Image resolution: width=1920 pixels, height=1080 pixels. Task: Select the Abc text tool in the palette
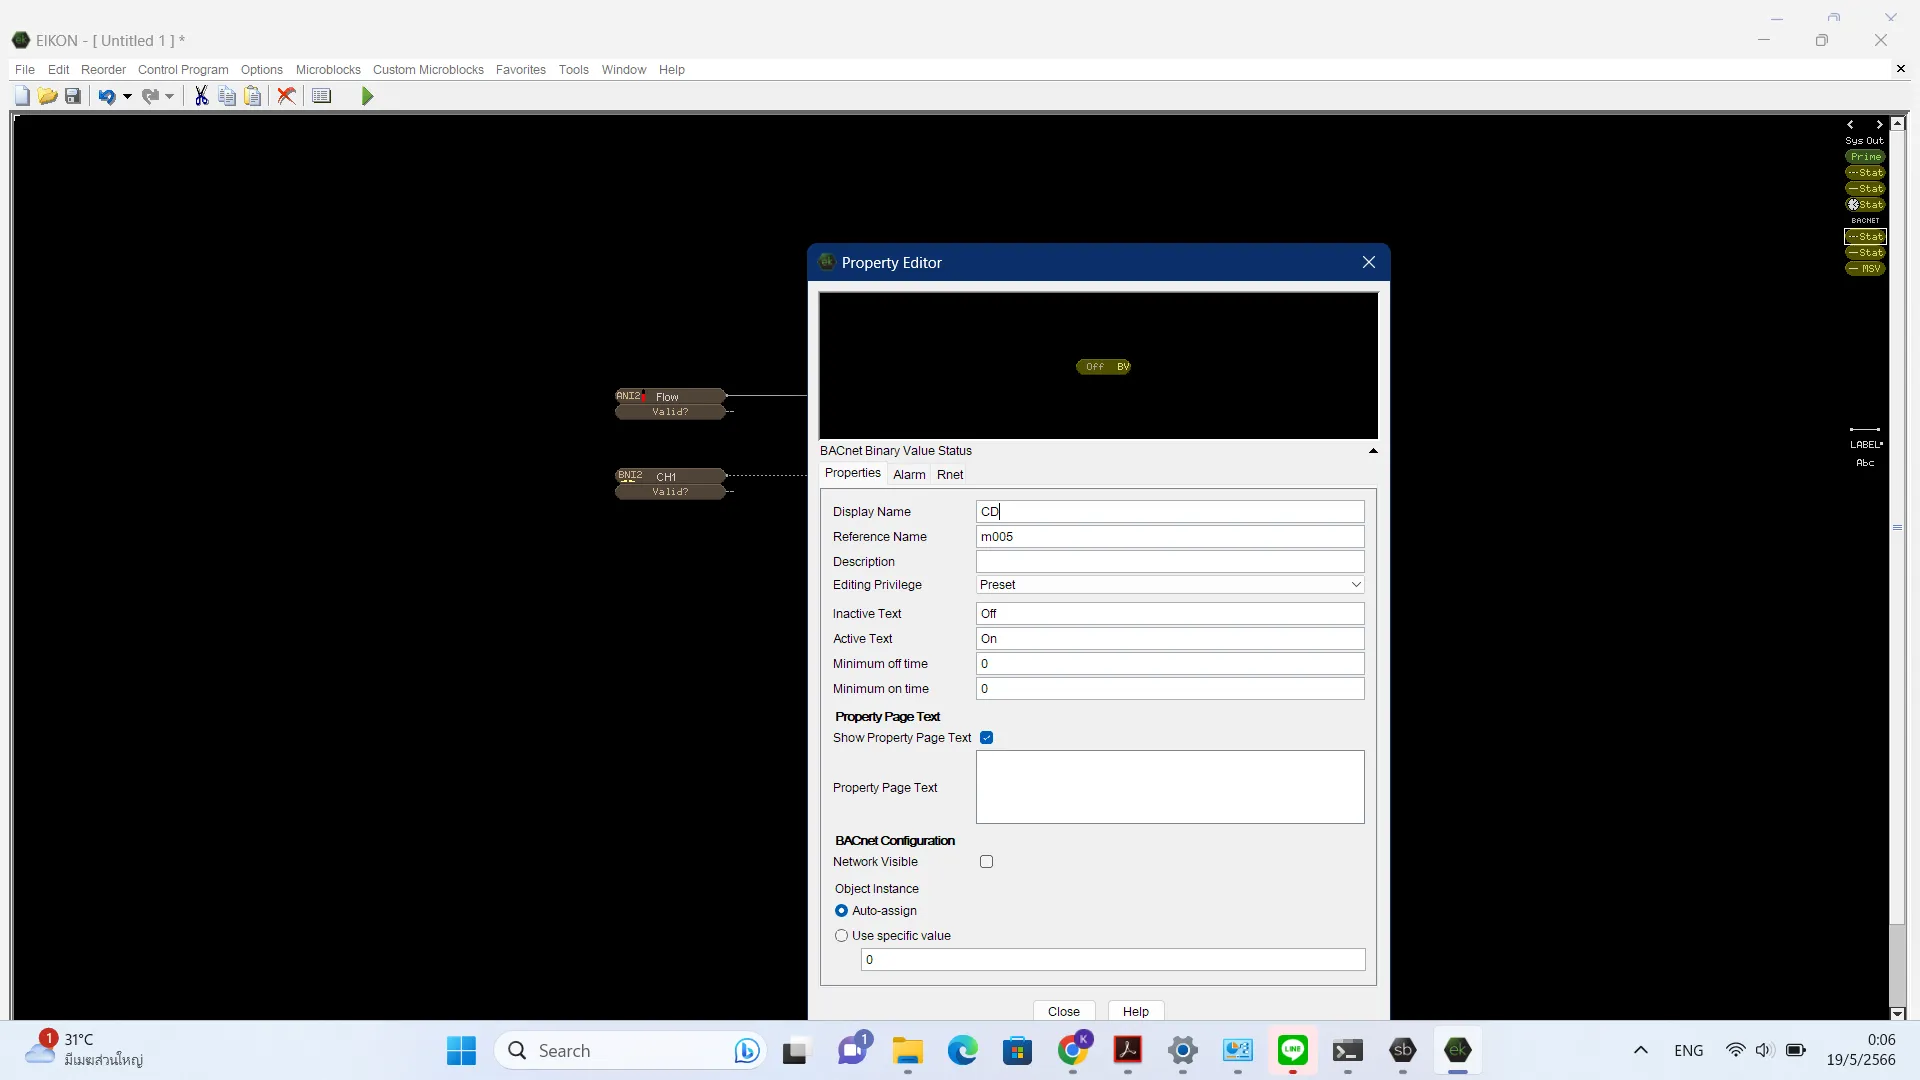pos(1865,463)
